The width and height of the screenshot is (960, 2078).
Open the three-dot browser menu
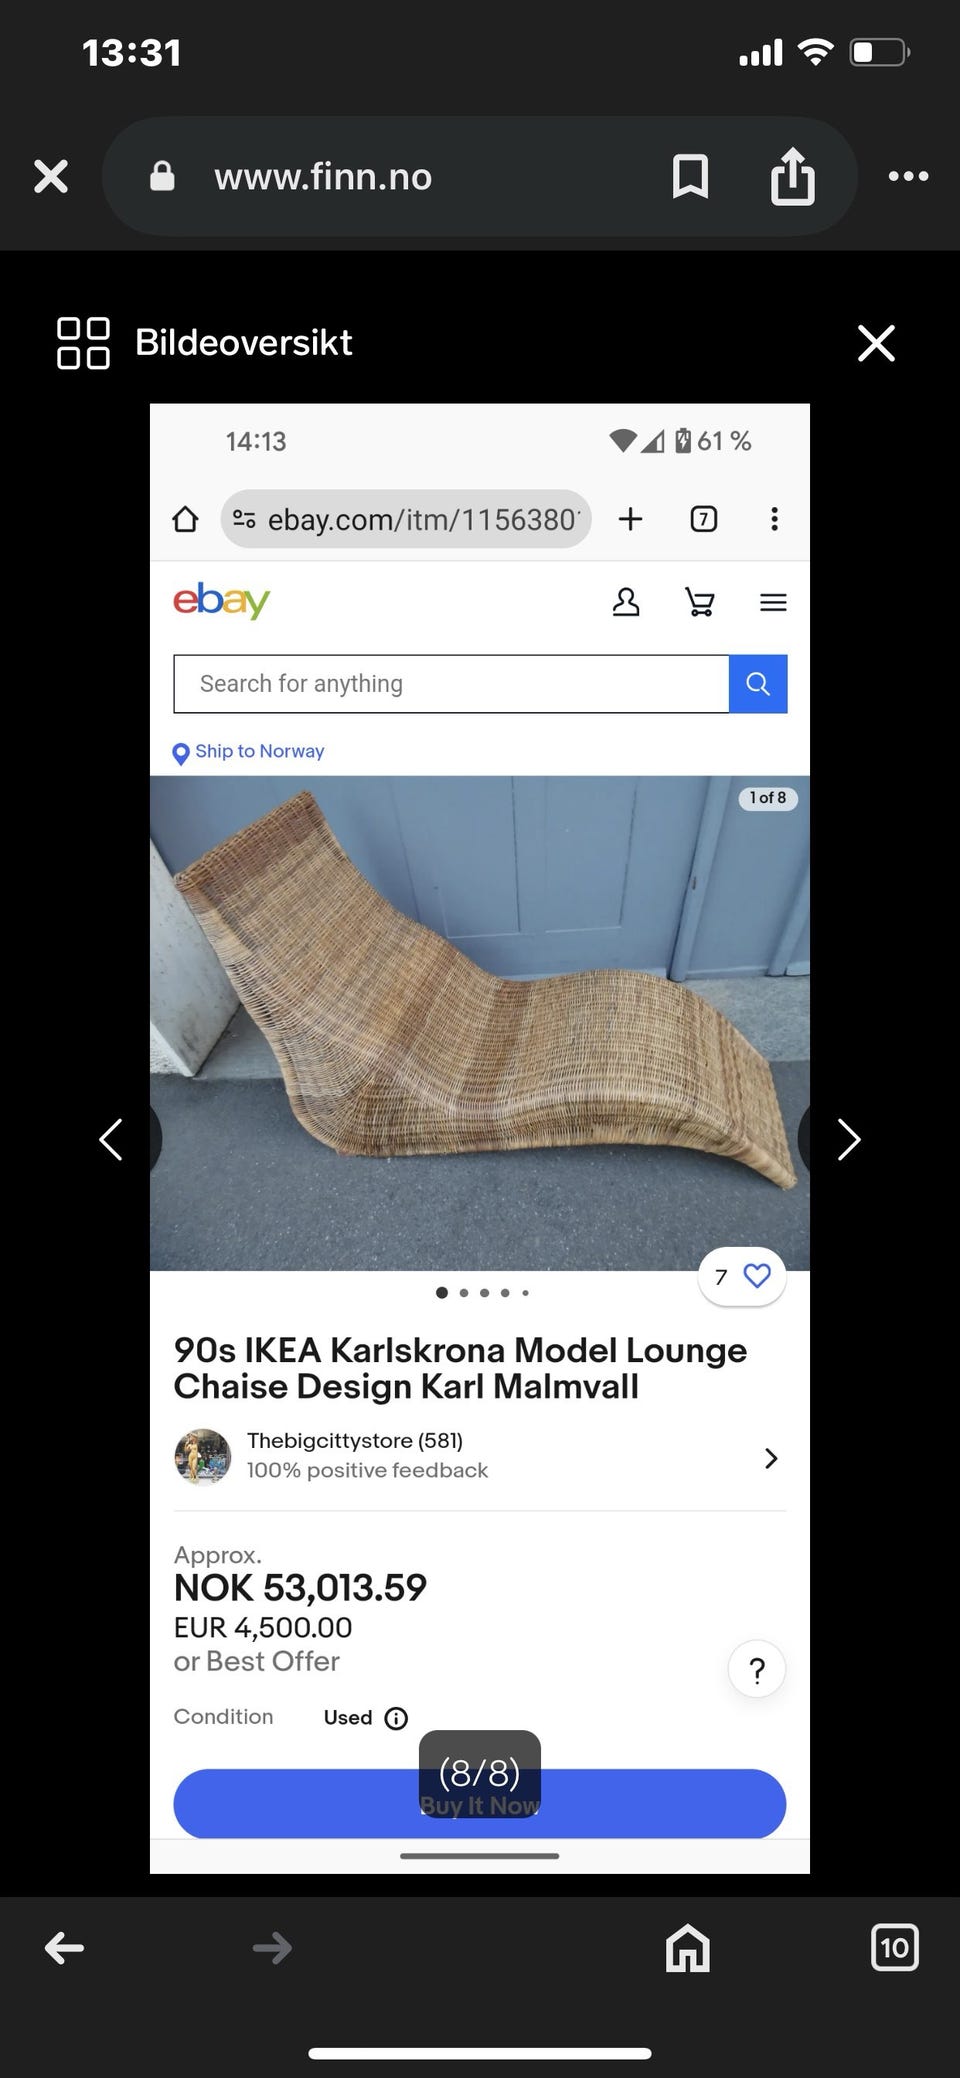pyautogui.click(x=908, y=176)
